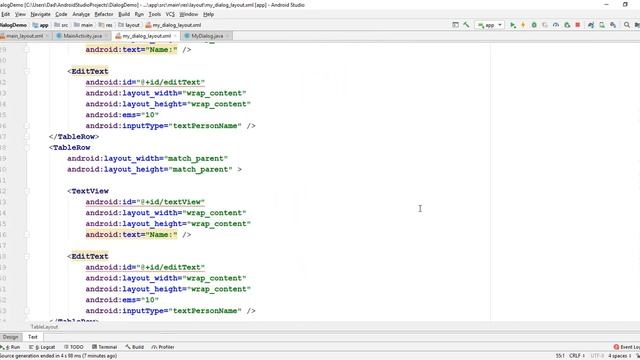
Task: Click the res breadcrumb folder
Action: click(106, 25)
